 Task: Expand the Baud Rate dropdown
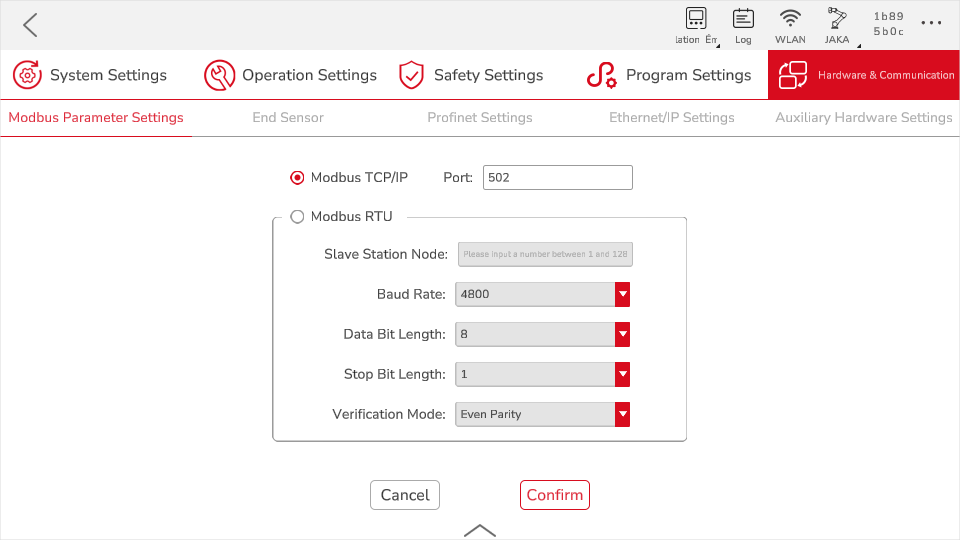tap(622, 294)
